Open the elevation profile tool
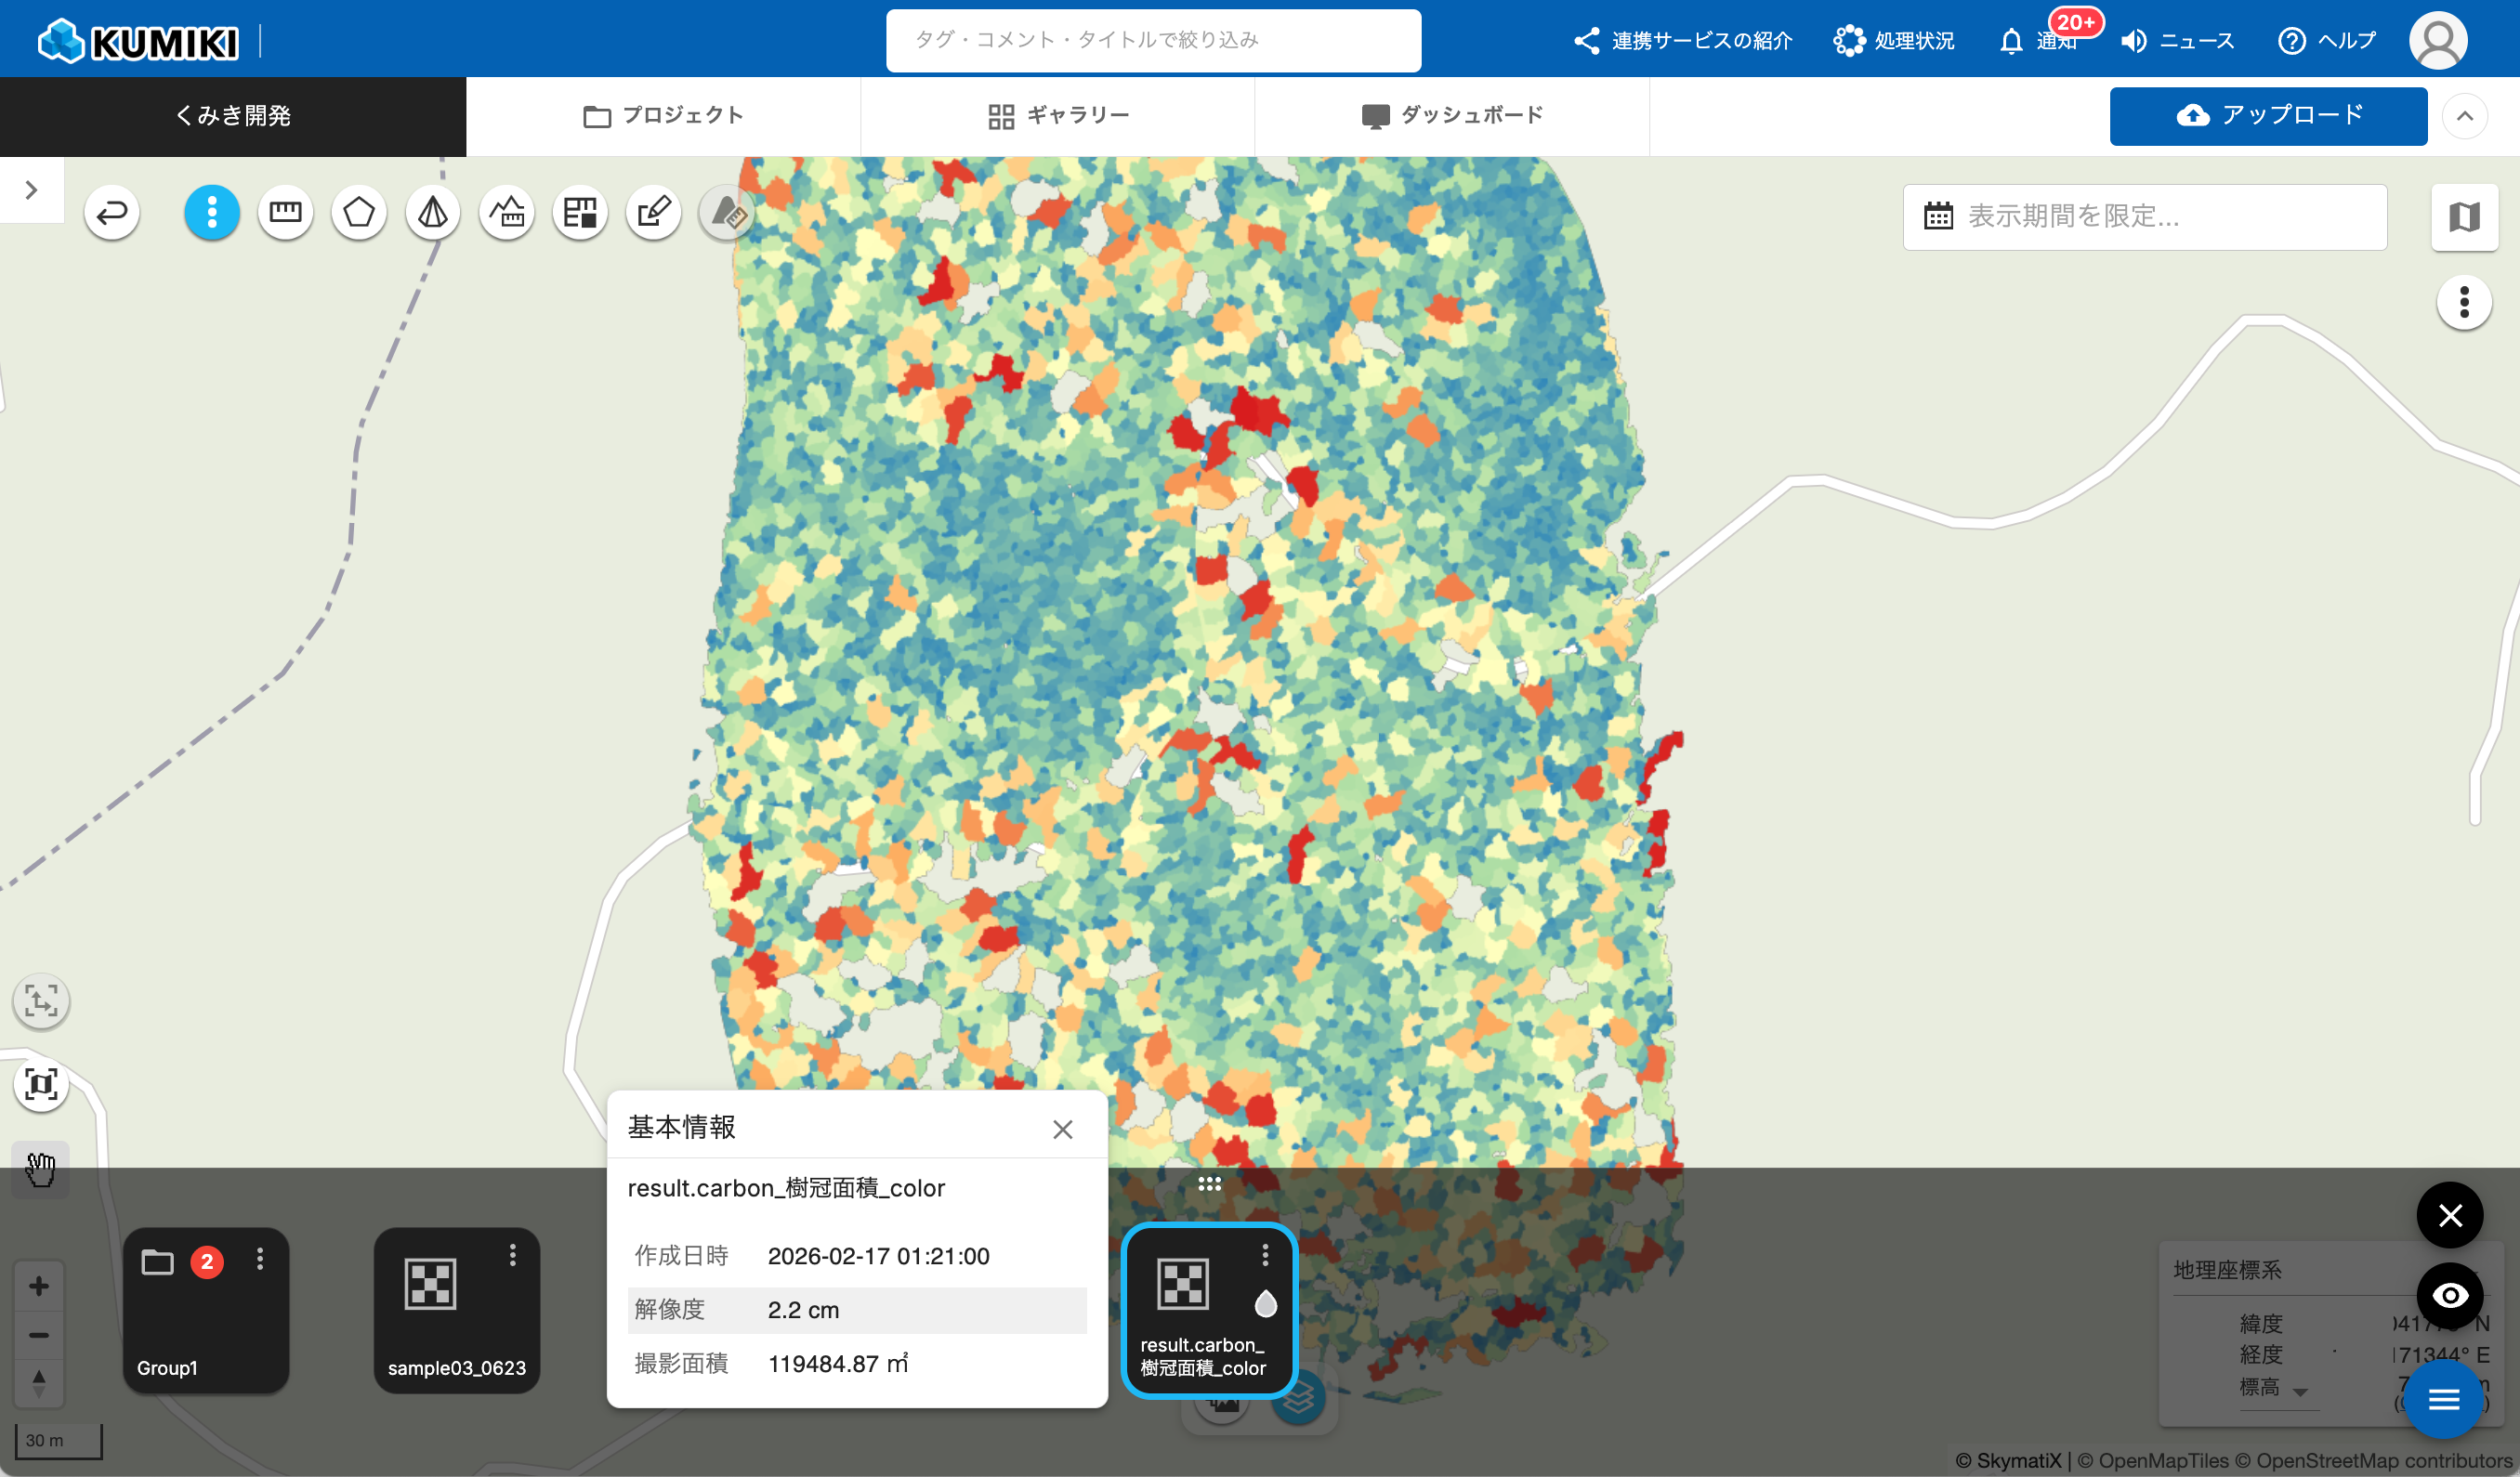The height and width of the screenshot is (1477, 2520). pos(506,212)
